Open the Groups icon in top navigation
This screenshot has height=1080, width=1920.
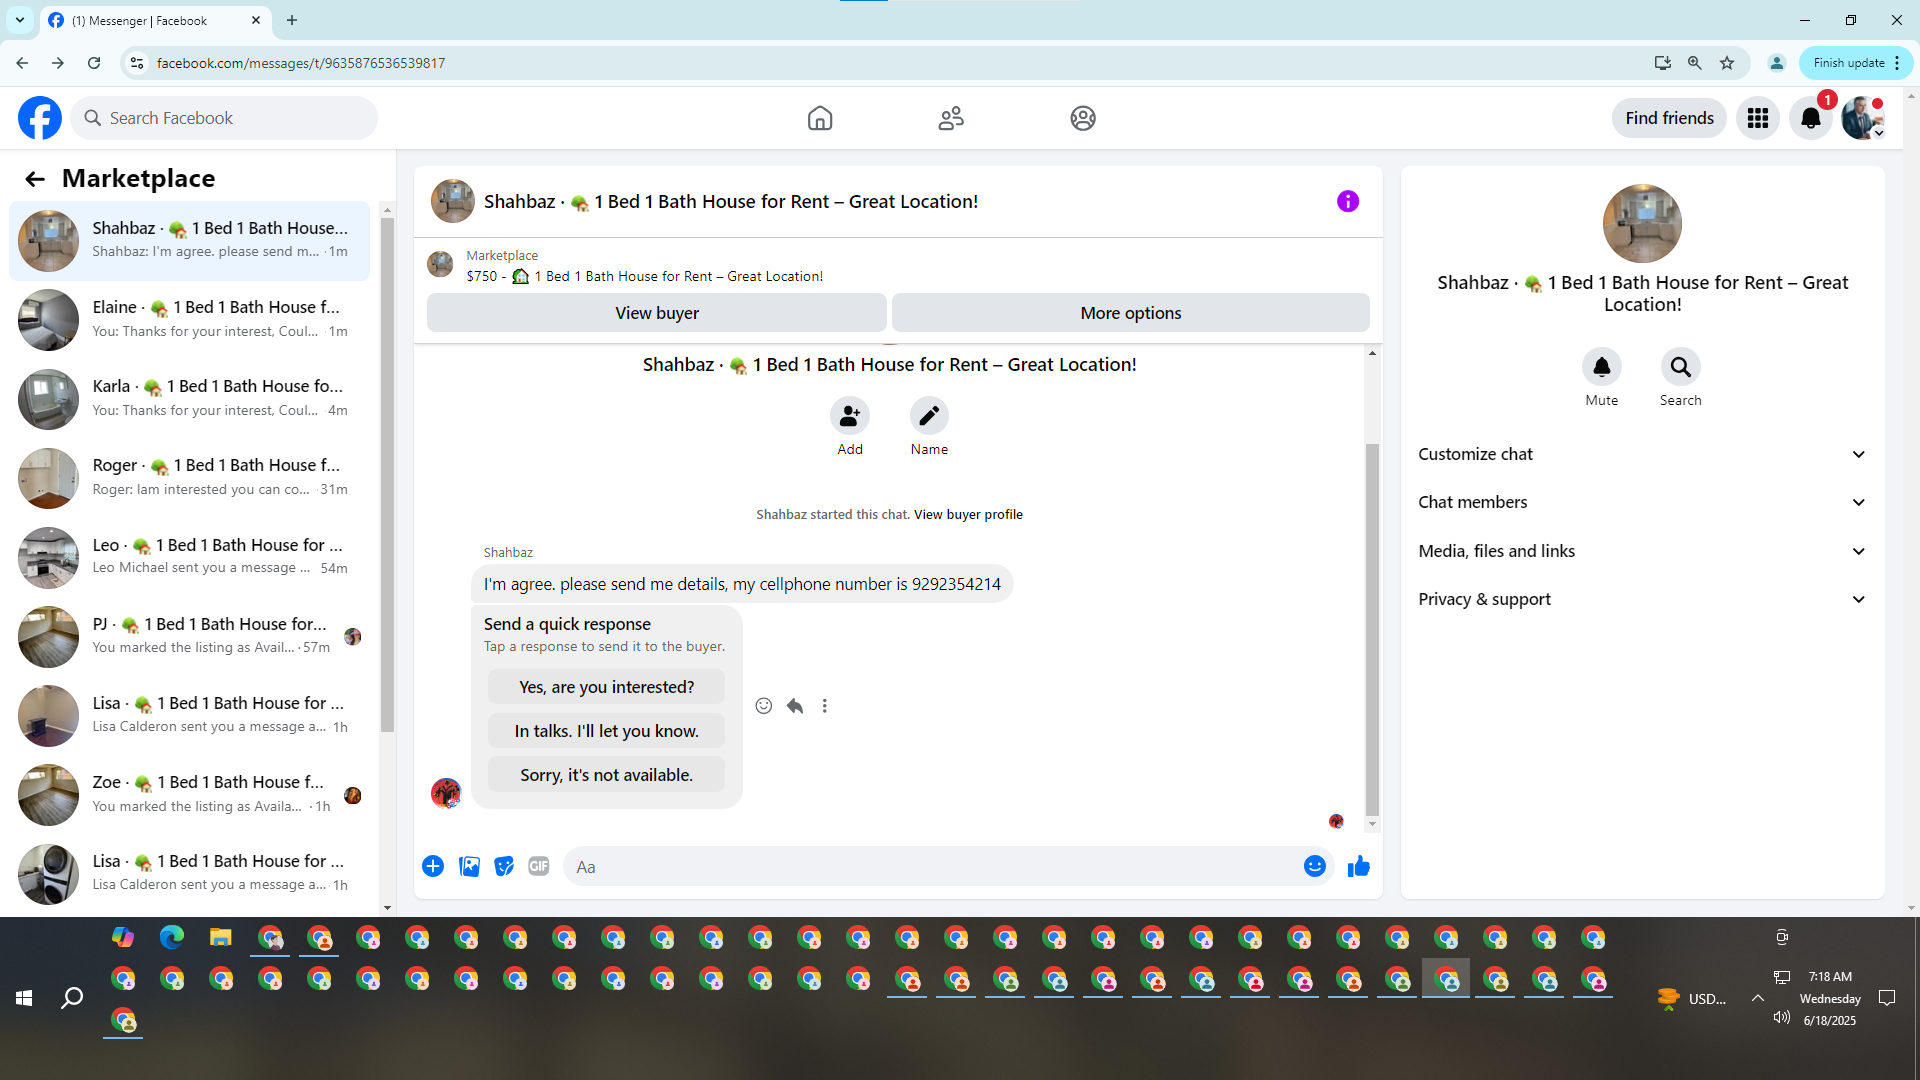[x=1083, y=118]
